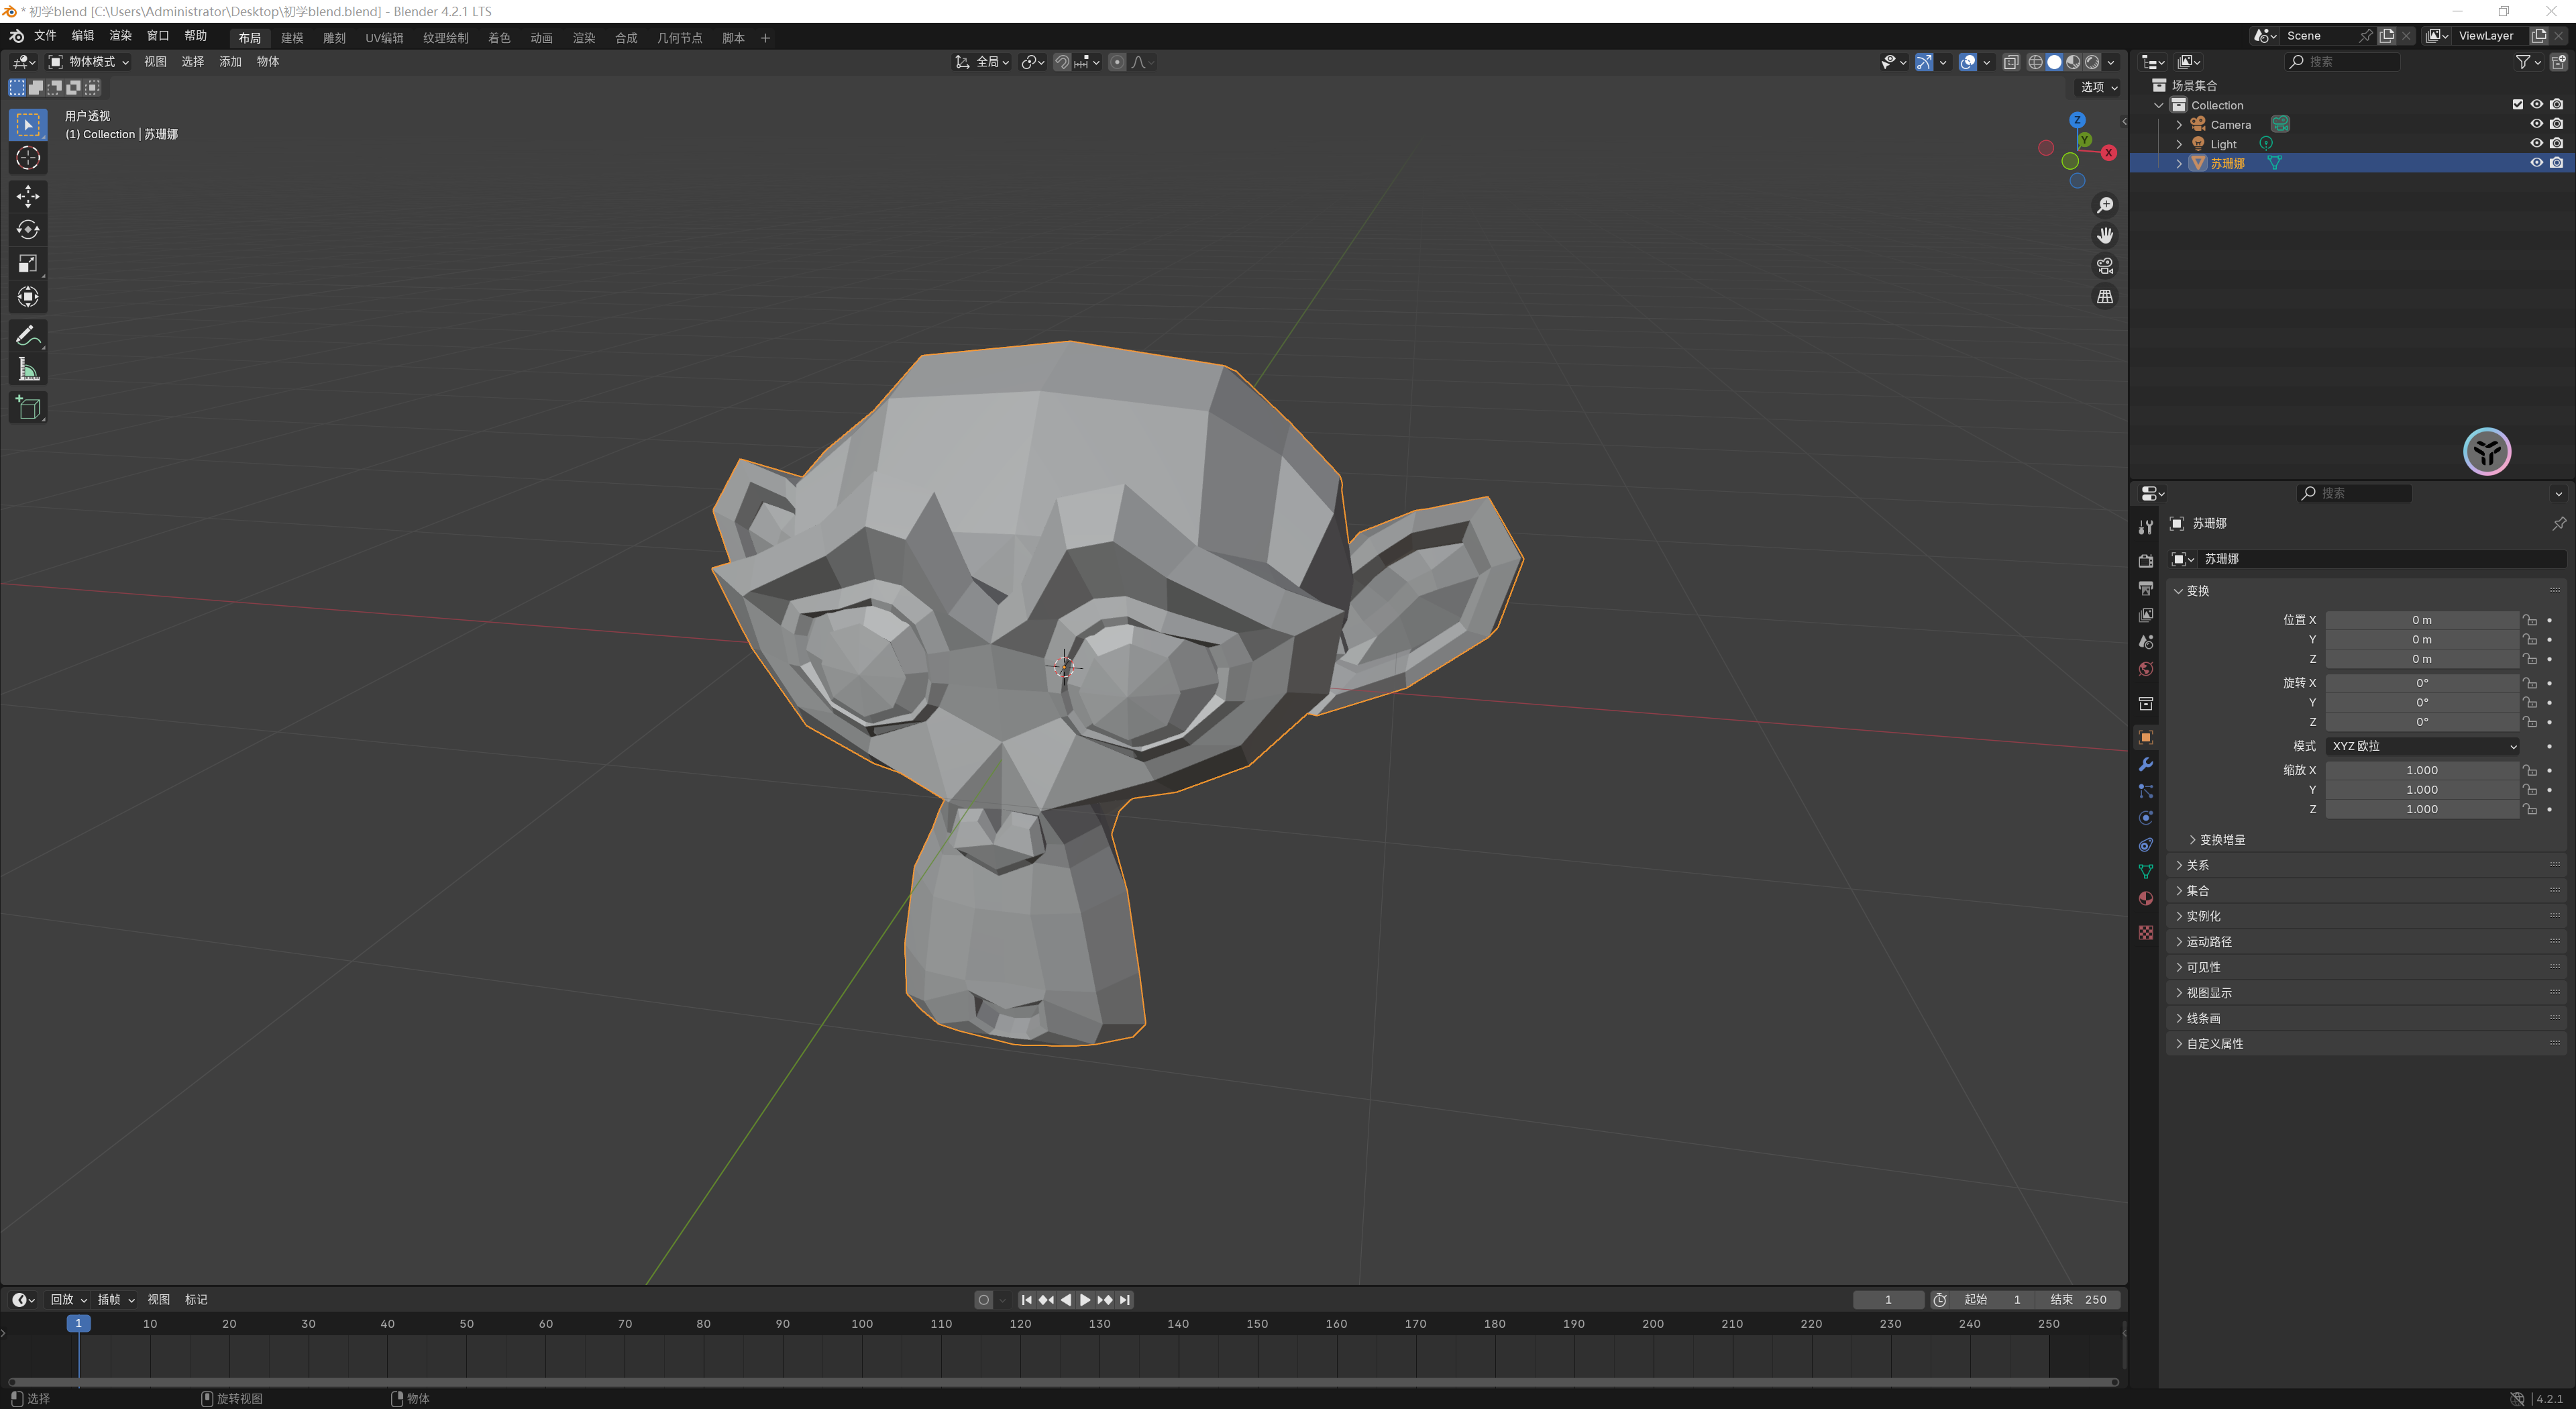Click 旋转 Z value field

tap(2421, 722)
